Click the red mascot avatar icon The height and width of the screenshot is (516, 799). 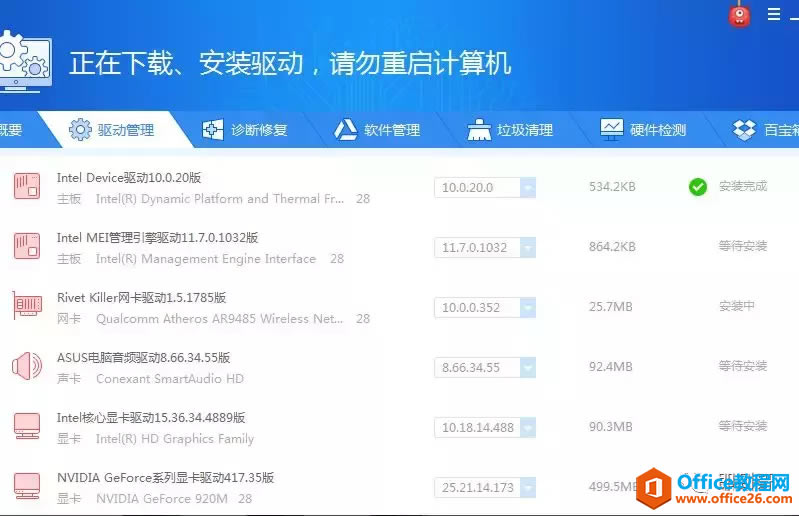click(x=739, y=15)
